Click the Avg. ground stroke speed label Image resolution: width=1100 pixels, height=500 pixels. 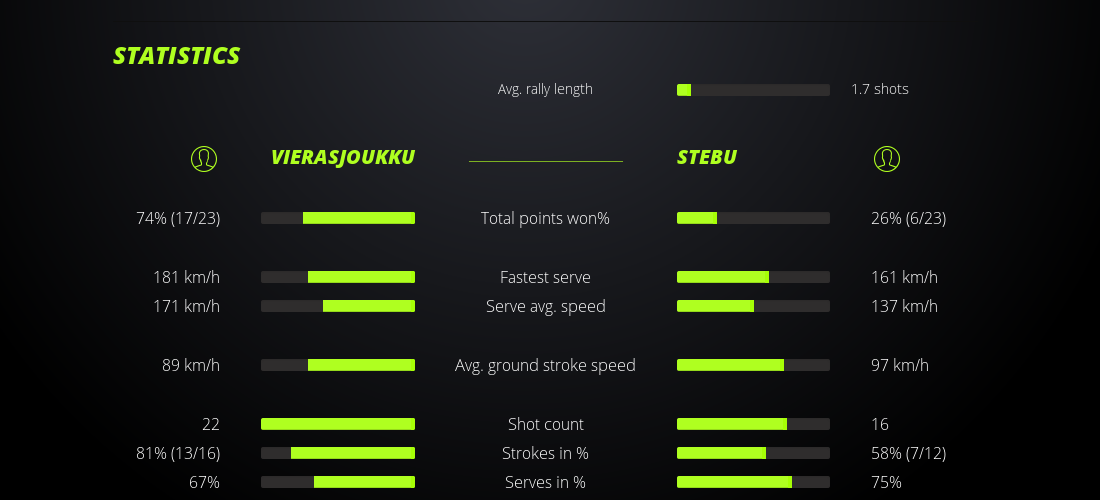(545, 365)
